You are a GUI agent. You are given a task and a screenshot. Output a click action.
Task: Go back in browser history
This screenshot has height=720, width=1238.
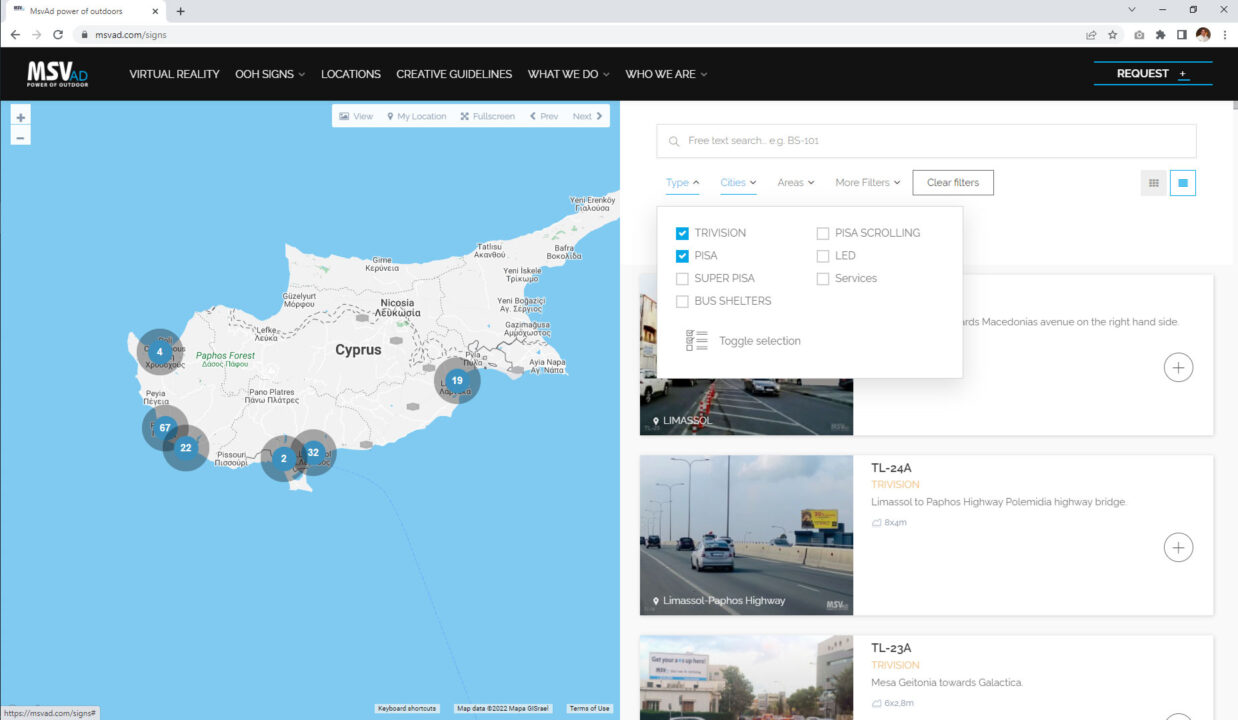point(15,34)
